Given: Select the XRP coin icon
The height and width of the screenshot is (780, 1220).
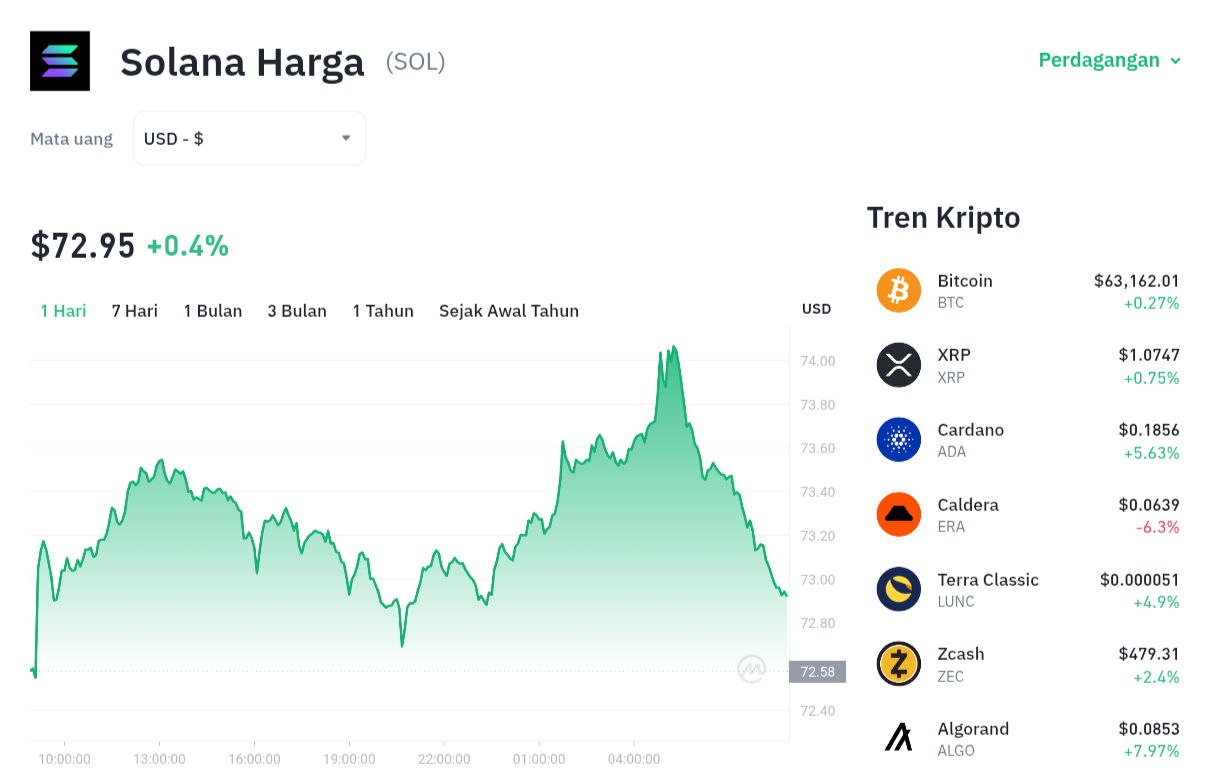Looking at the screenshot, I should (x=898, y=365).
